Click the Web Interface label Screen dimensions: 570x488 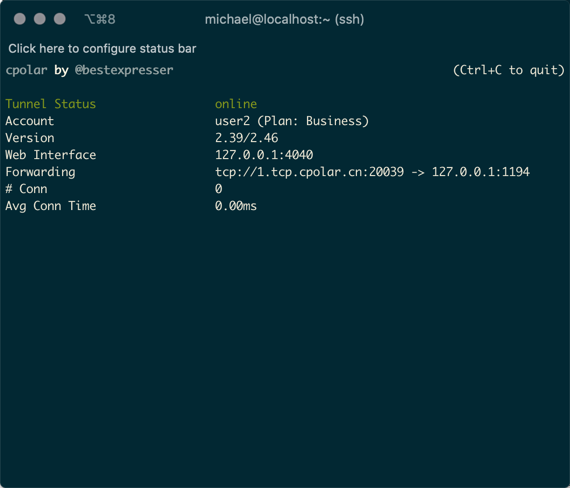tap(51, 155)
